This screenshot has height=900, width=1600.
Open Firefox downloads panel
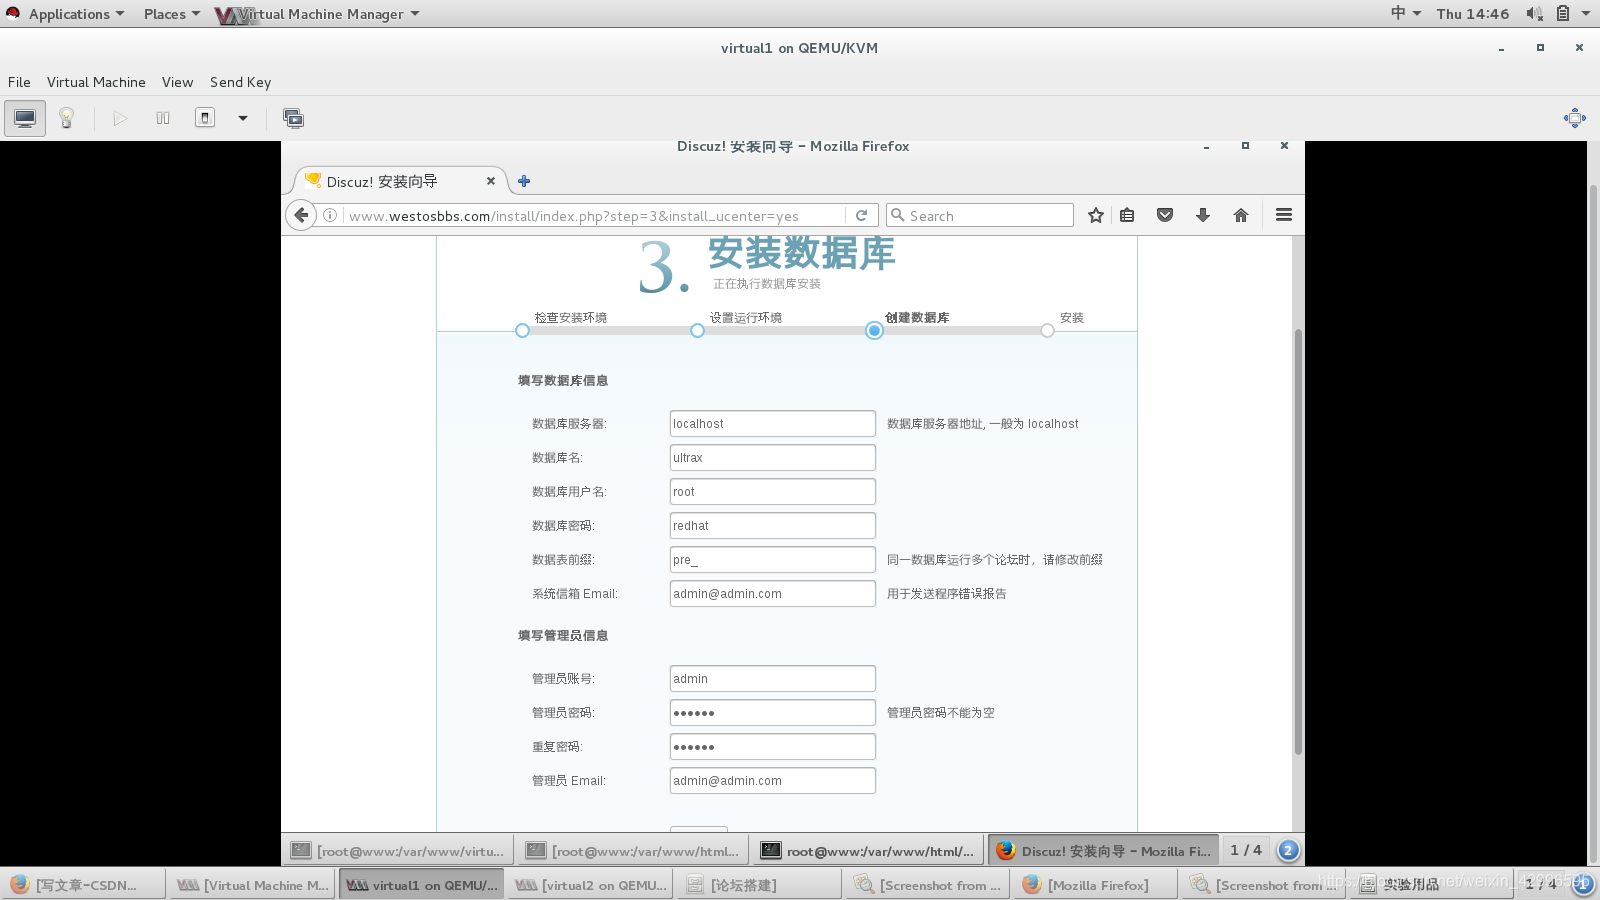[x=1203, y=215]
